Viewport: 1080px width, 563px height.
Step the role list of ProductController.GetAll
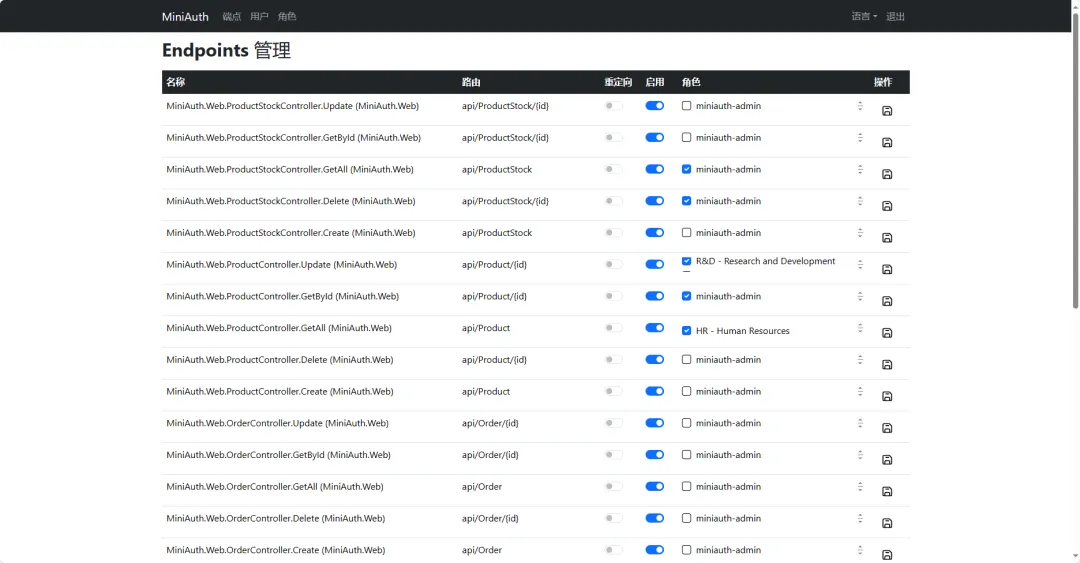point(860,327)
